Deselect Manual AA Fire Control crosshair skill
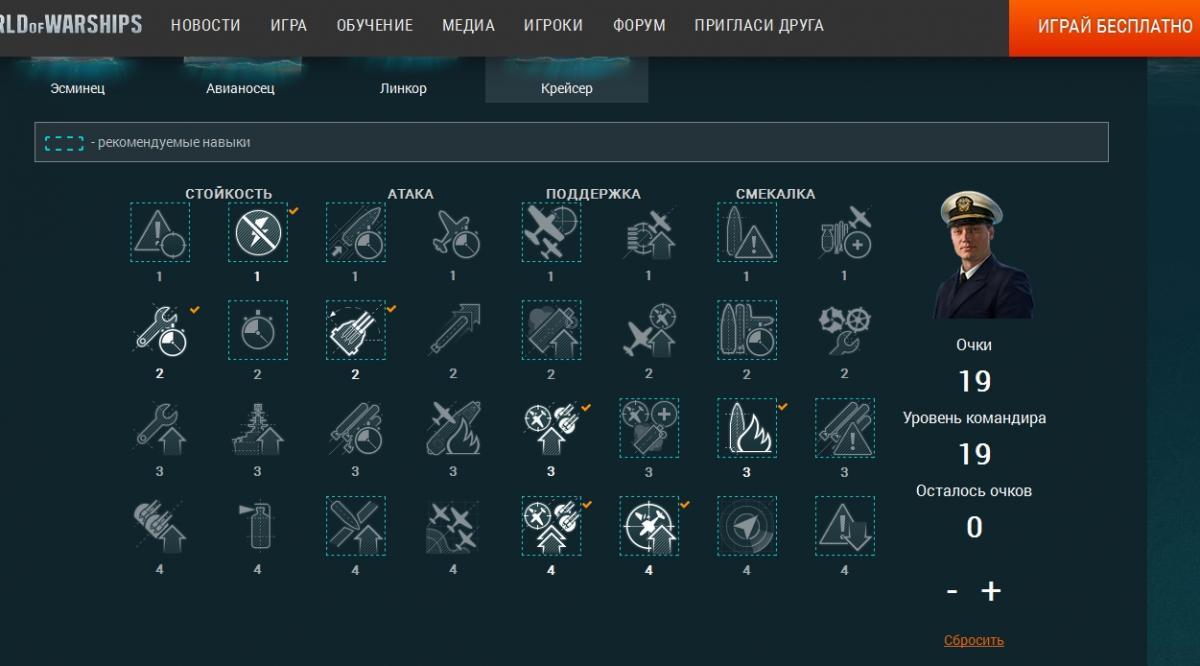 [x=650, y=526]
